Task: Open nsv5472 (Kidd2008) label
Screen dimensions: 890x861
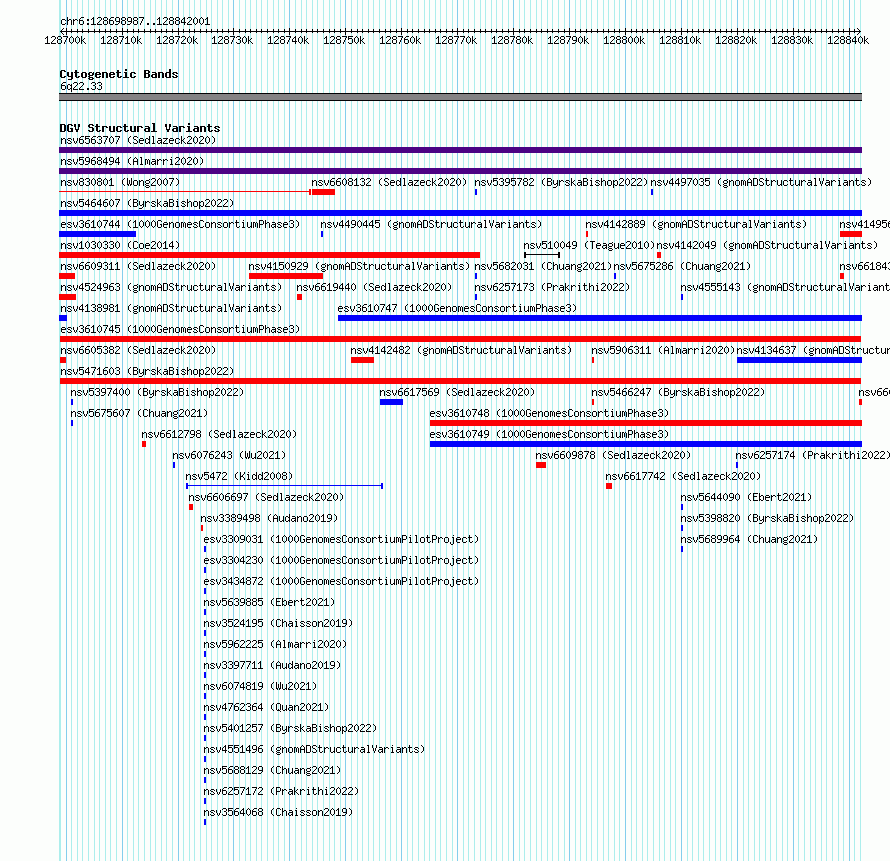Action: coord(239,476)
